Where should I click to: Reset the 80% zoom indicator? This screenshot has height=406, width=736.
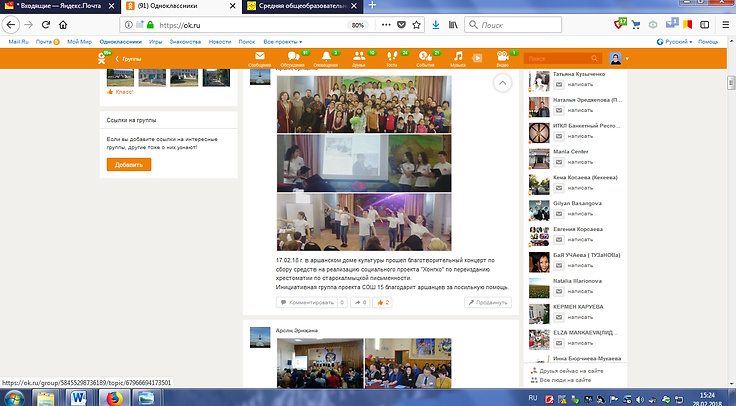pyautogui.click(x=358, y=25)
